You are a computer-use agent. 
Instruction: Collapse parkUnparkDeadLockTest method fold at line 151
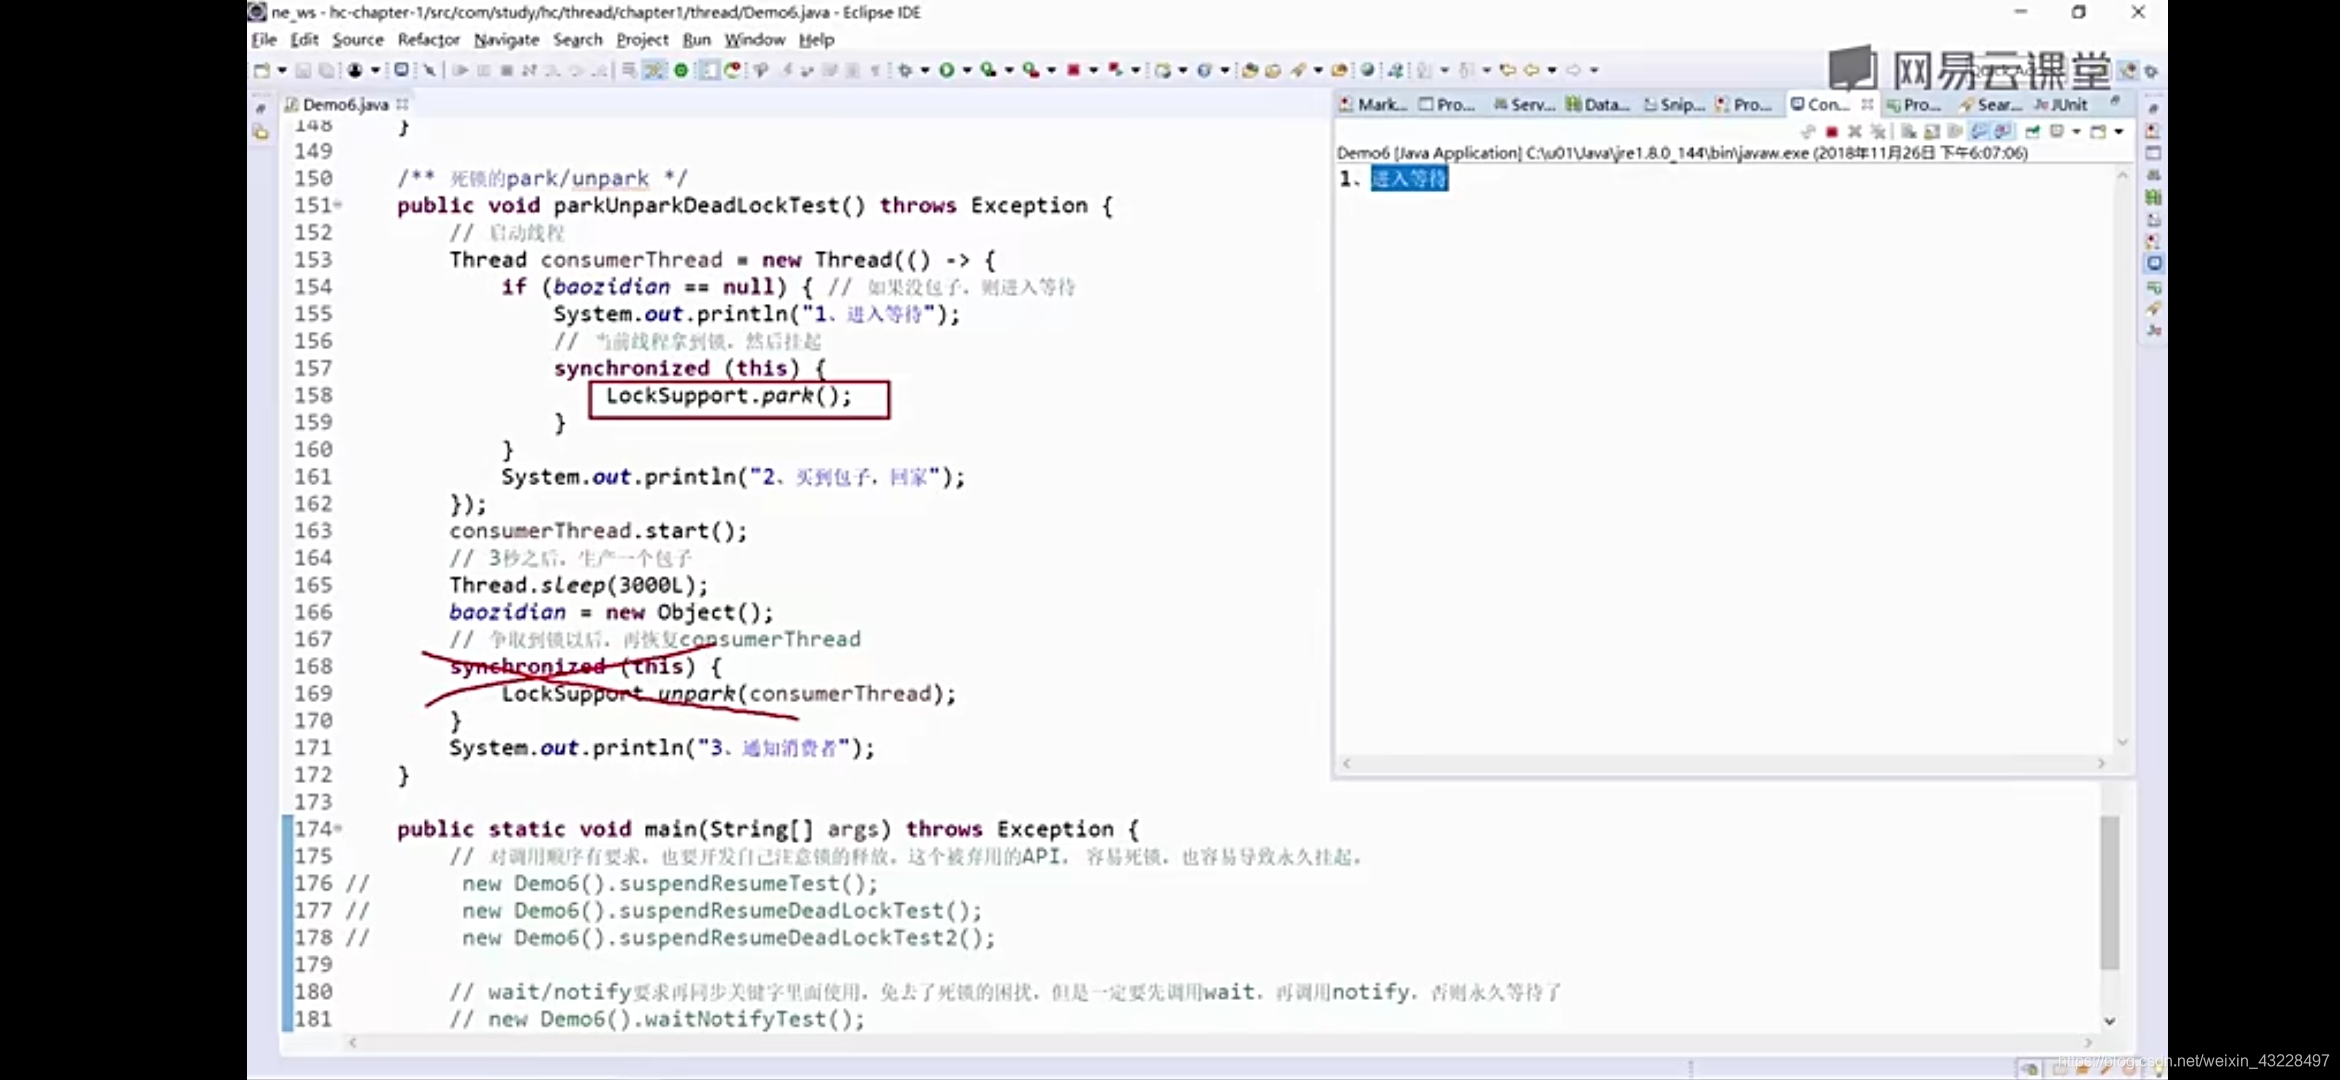pos(338,205)
